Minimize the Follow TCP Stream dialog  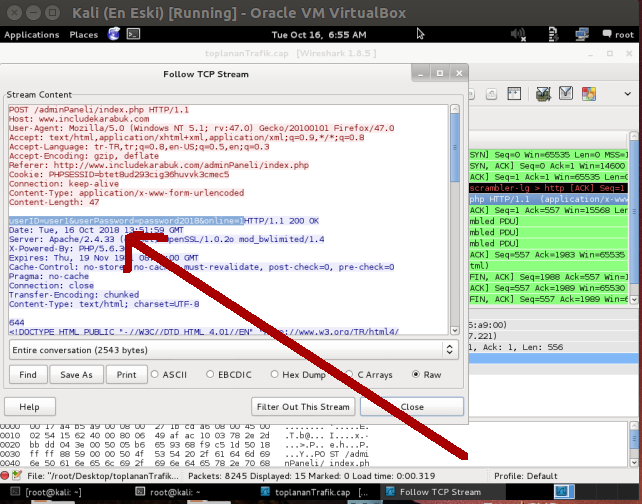(x=420, y=73)
